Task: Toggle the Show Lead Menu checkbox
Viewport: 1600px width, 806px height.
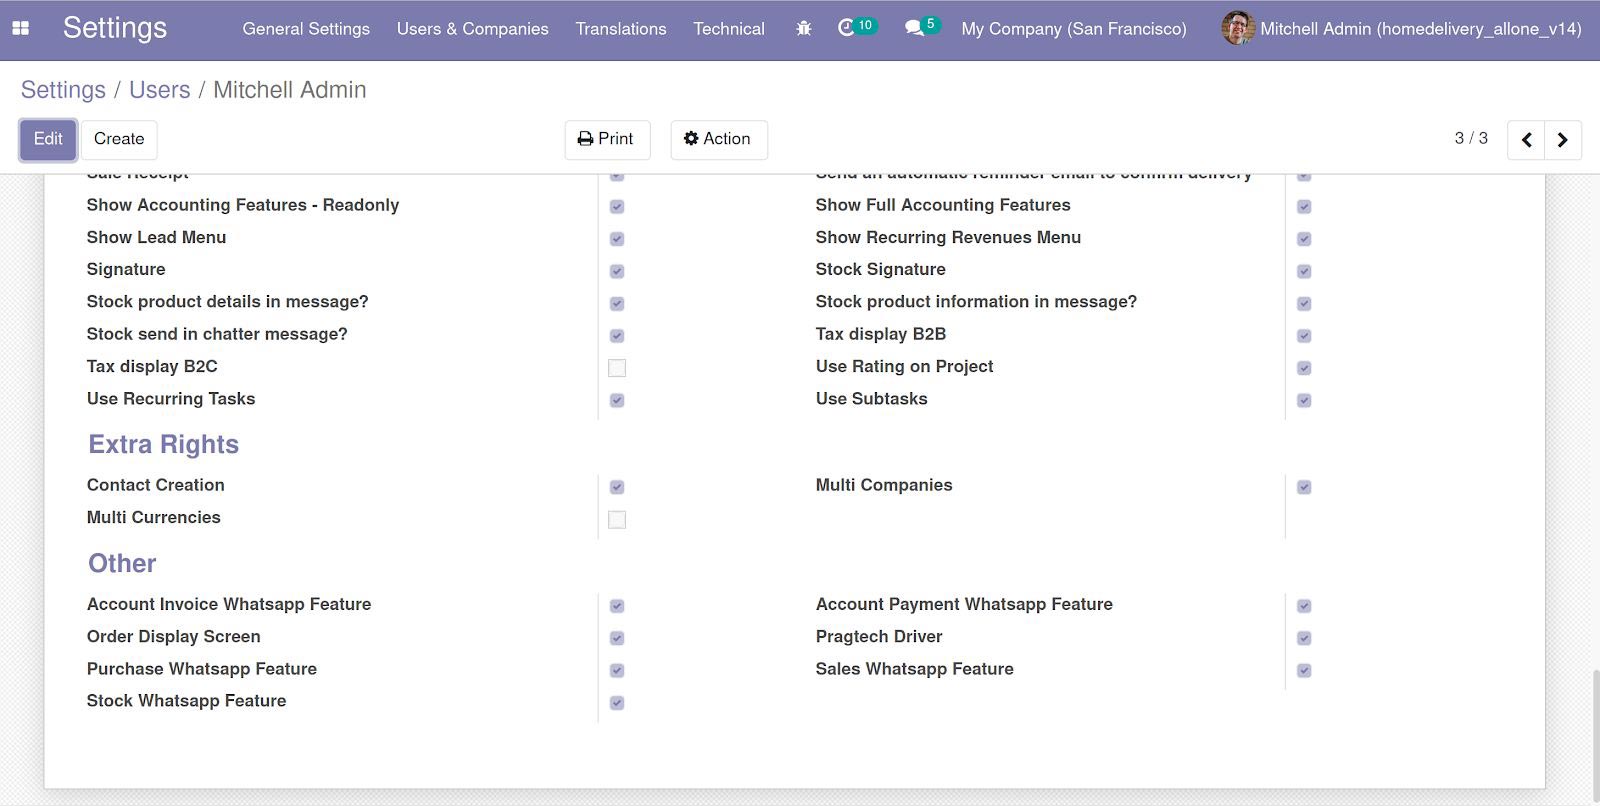Action: pyautogui.click(x=617, y=239)
